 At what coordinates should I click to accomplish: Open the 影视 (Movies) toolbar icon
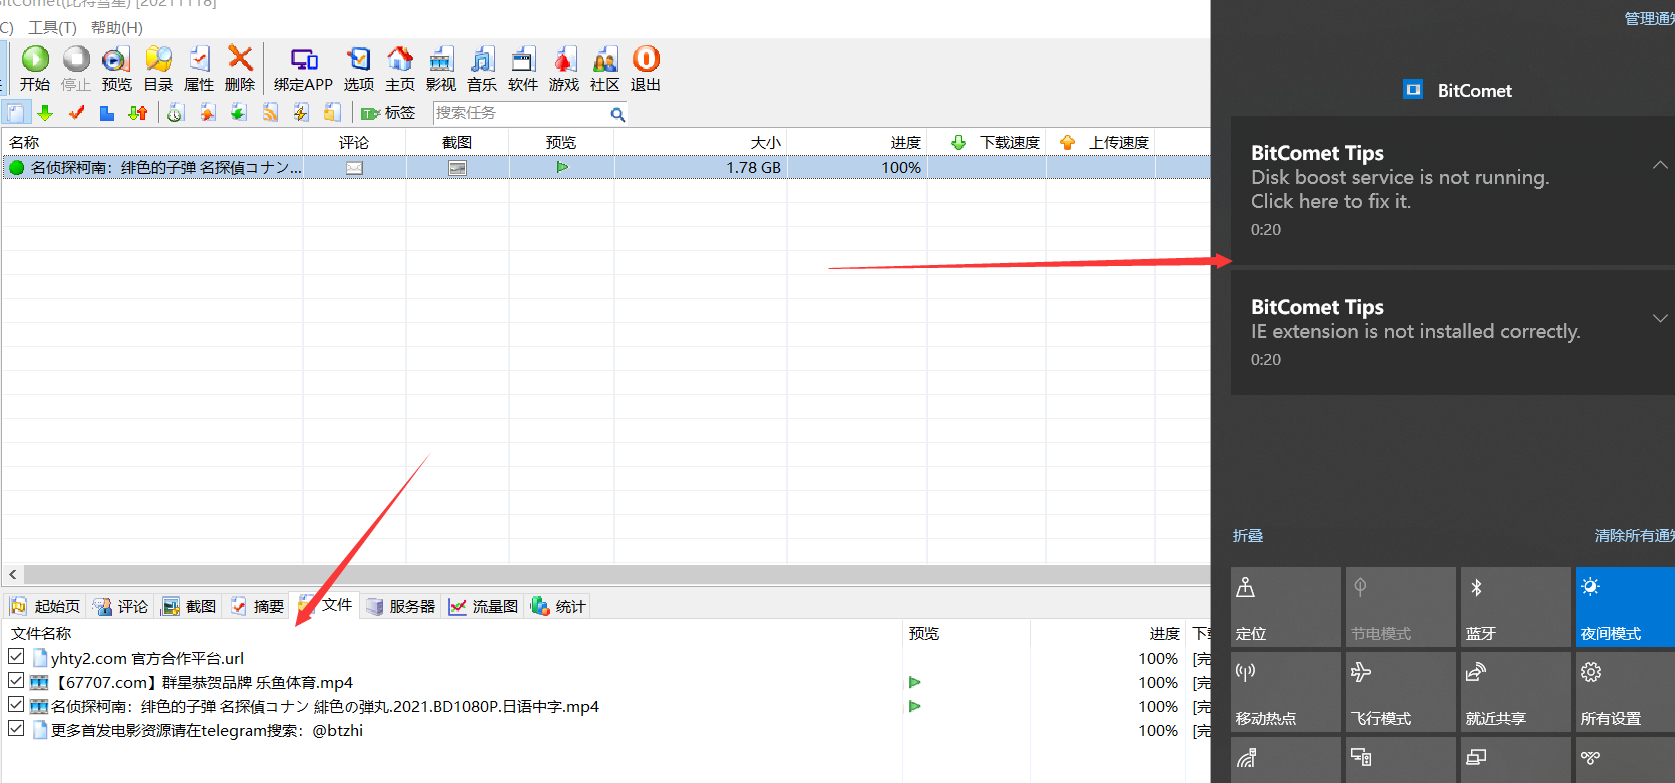click(x=441, y=69)
